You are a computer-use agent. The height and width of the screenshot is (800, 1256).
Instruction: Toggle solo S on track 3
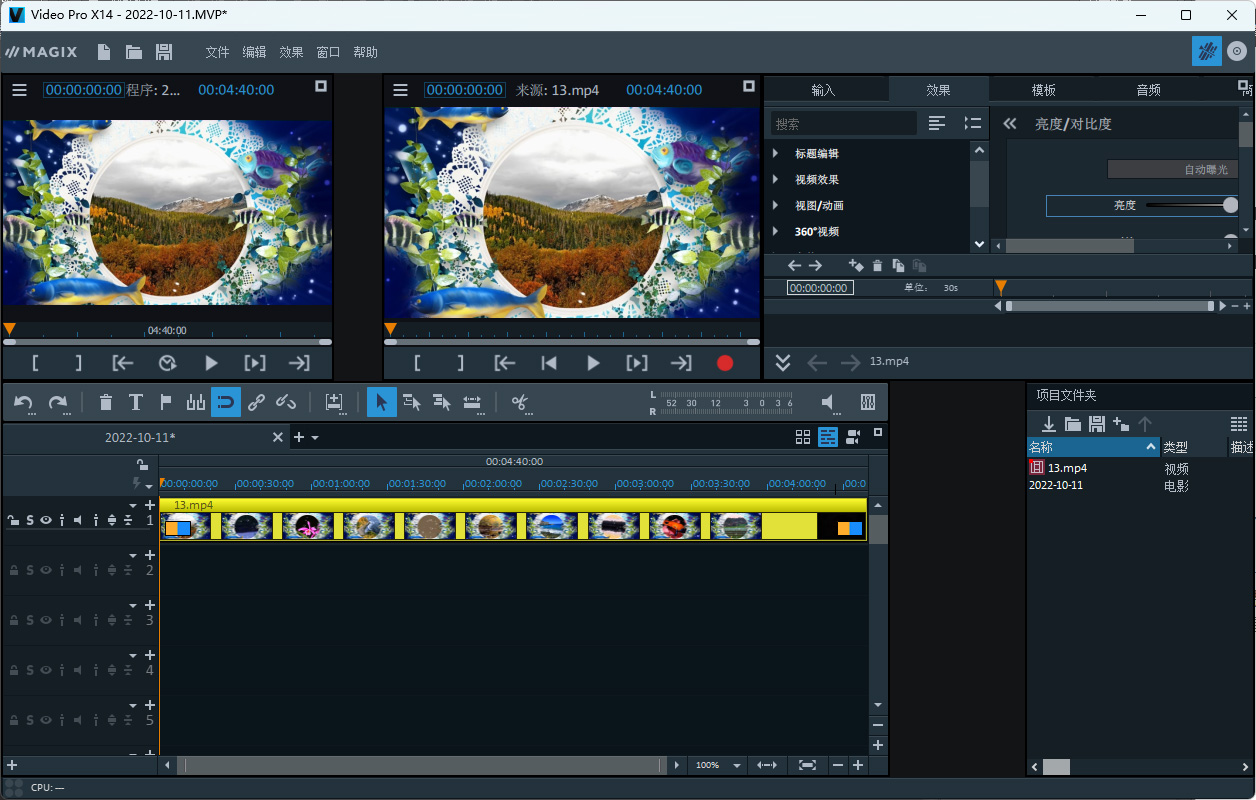pos(30,620)
